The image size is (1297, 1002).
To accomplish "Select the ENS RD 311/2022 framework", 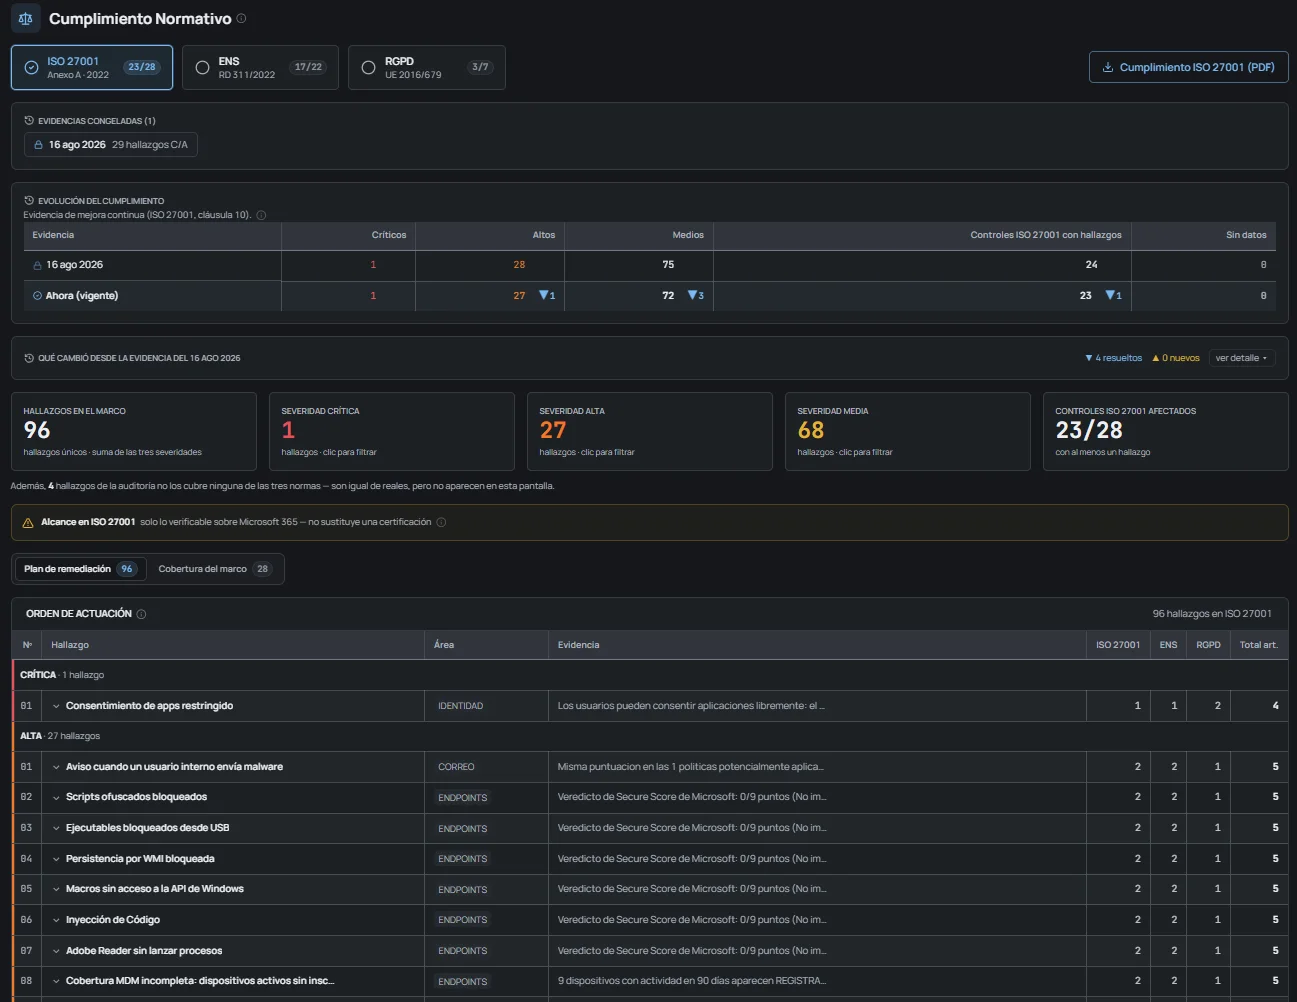I will coord(260,67).
